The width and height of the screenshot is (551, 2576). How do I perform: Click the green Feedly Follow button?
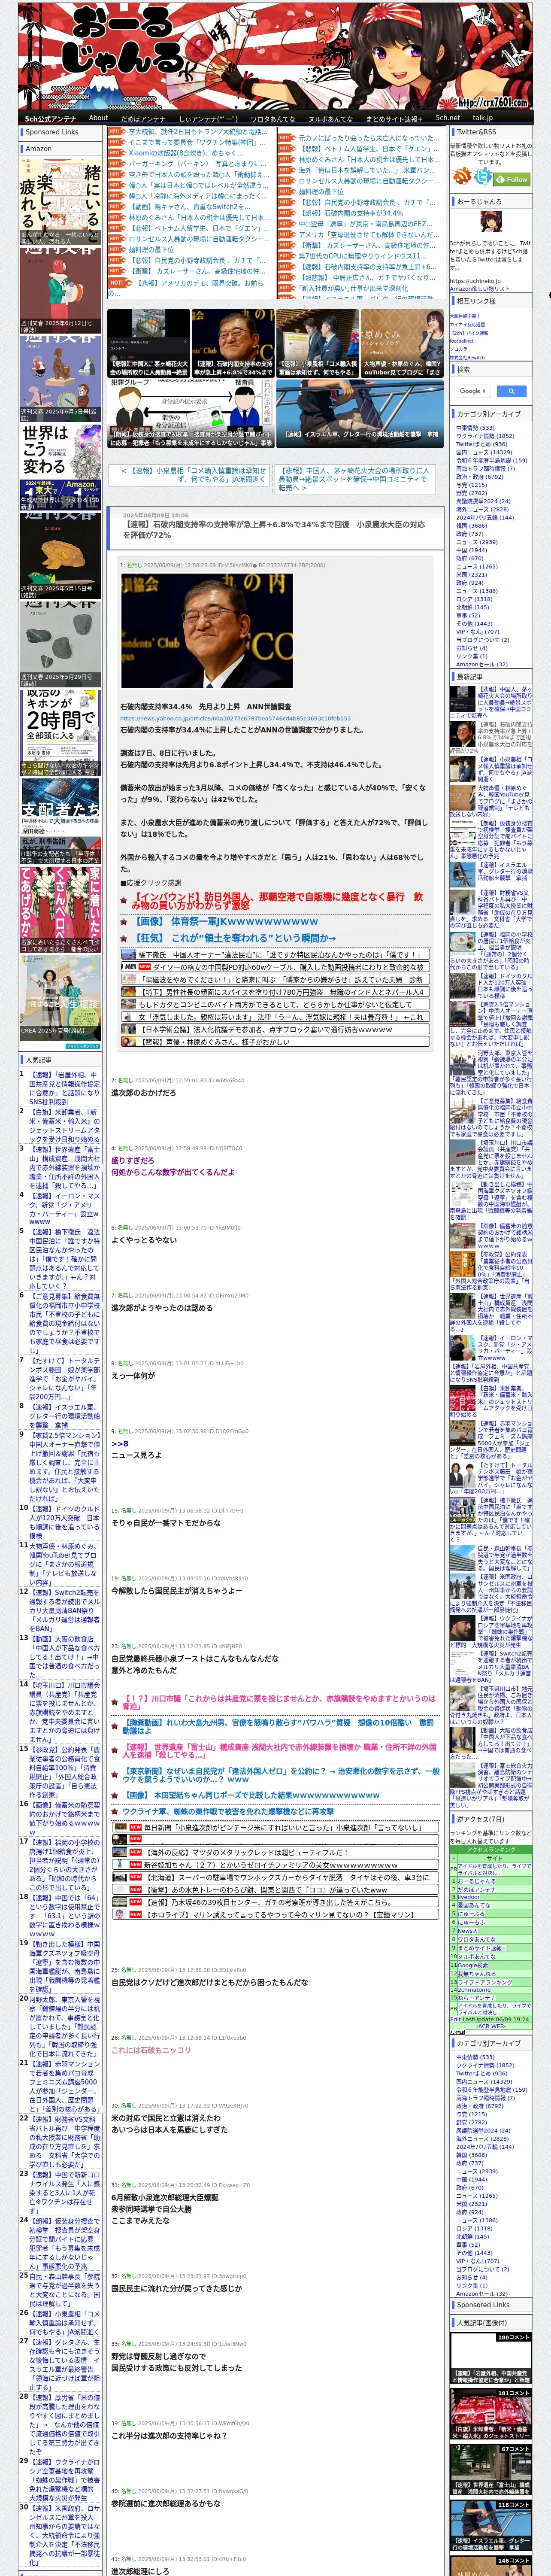pos(512,179)
